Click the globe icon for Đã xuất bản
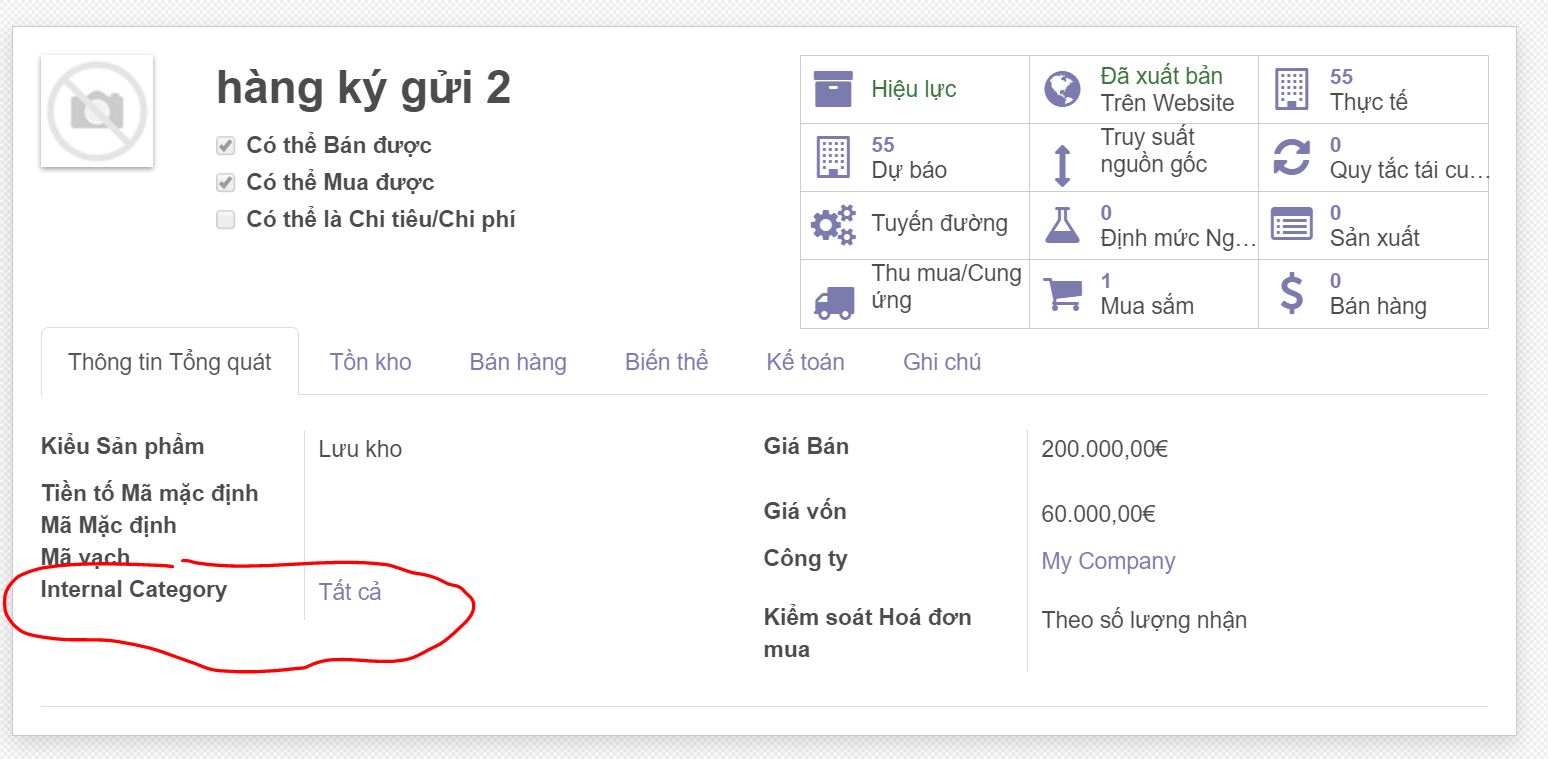Screen dimensions: 1548x759 [x=1062, y=89]
